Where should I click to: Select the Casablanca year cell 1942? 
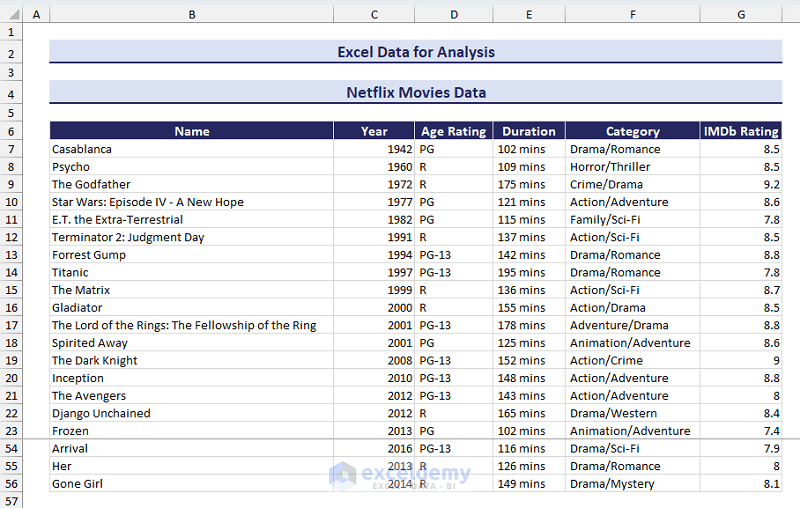[374, 149]
